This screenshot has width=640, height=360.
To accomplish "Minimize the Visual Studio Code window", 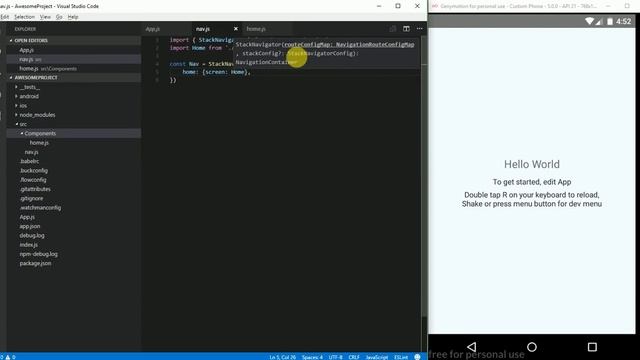I will pos(379,6).
